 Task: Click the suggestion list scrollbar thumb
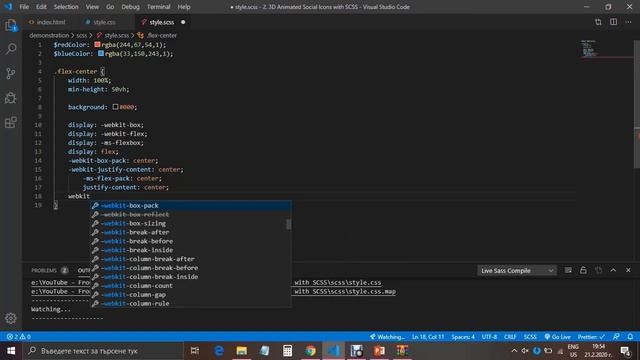[x=289, y=224]
